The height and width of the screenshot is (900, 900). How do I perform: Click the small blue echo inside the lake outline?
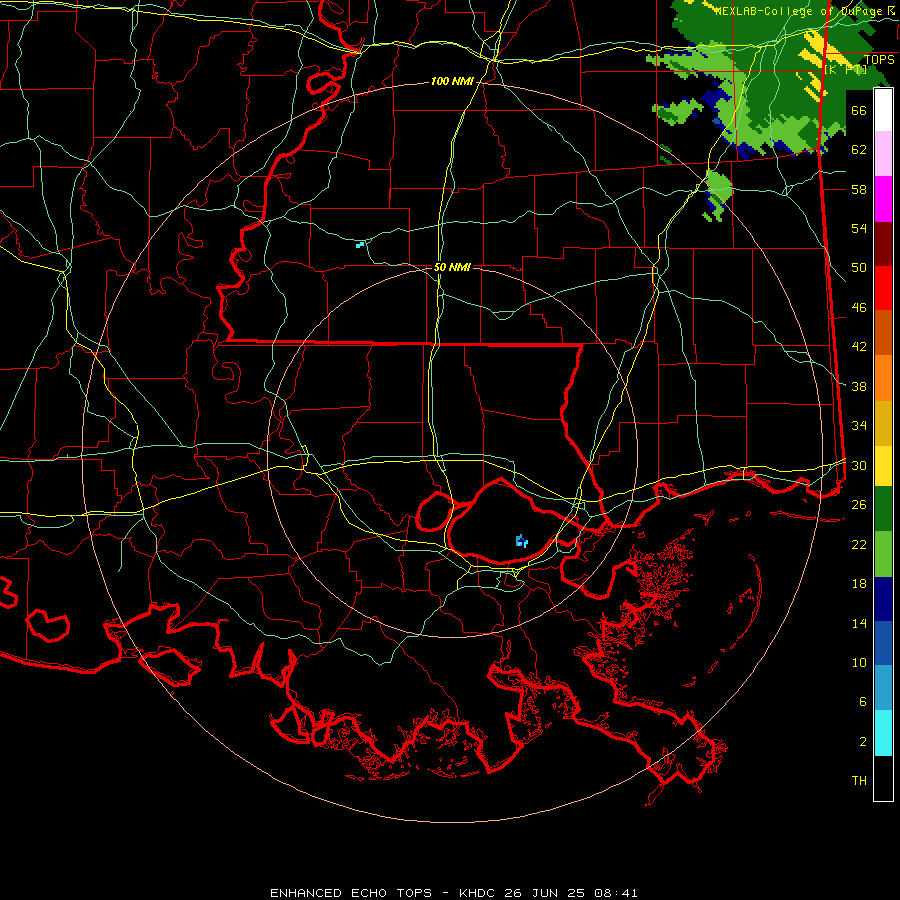tap(521, 541)
